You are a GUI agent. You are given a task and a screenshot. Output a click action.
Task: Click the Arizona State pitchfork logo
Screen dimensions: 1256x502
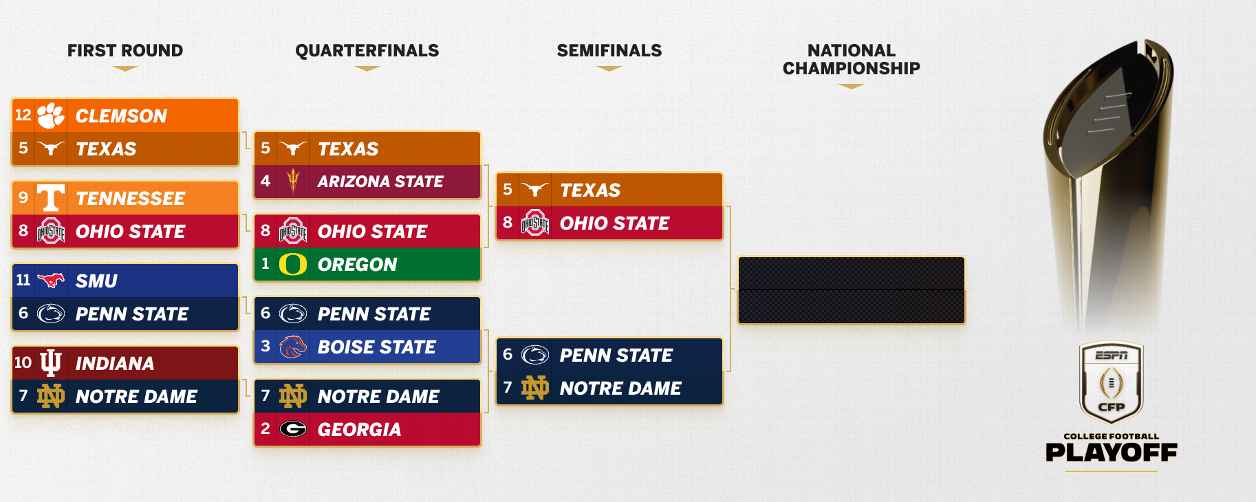[x=293, y=182]
